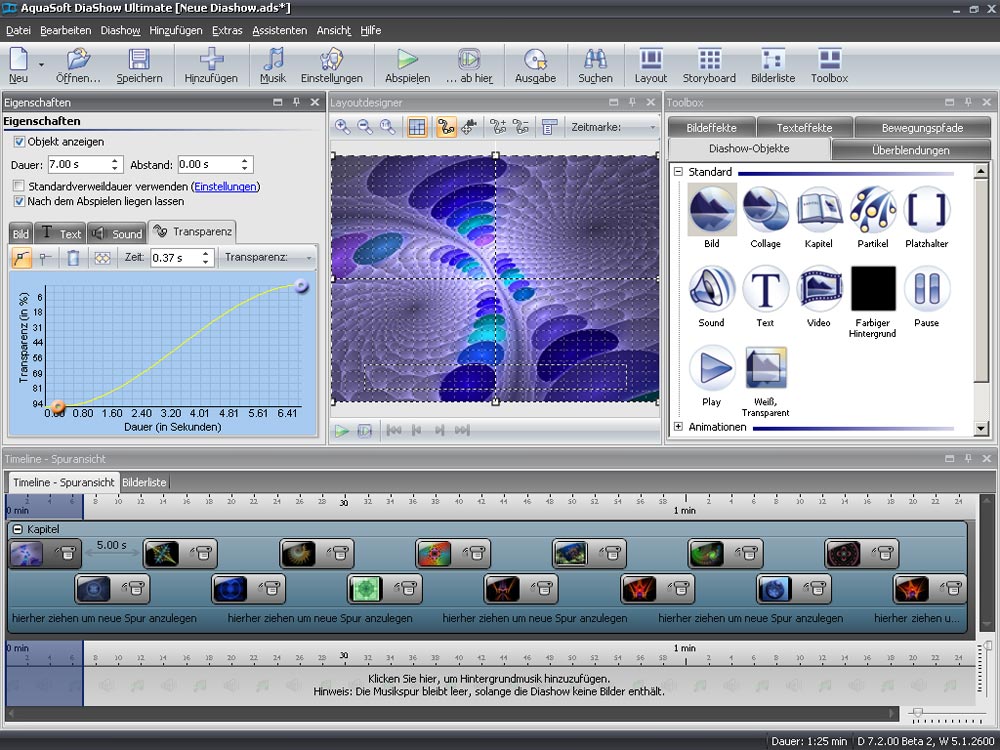This screenshot has height=750, width=1000.
Task: Click the Farbiger Hintergrund black swatch
Action: 872,289
